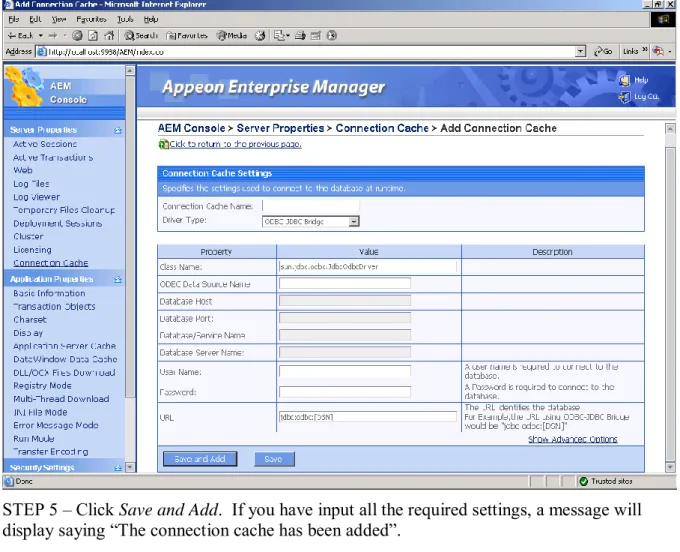The image size is (680, 552).
Task: Open Media toolbar button
Action: click(232, 36)
